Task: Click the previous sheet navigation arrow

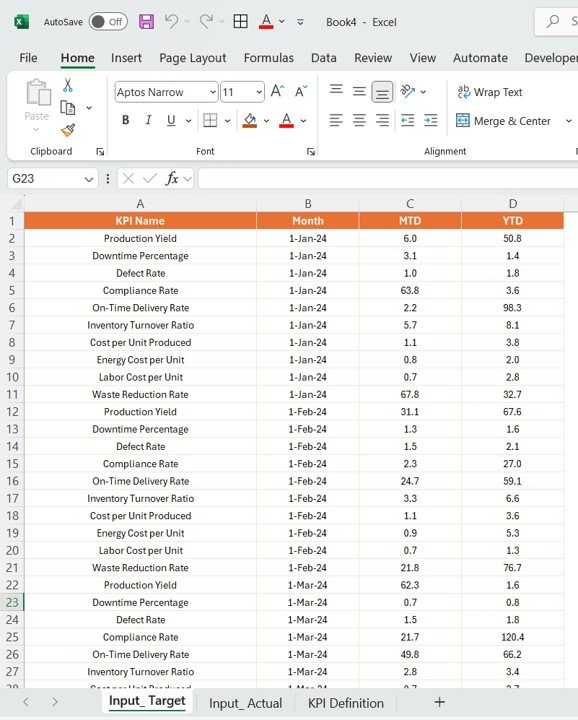Action: point(26,702)
